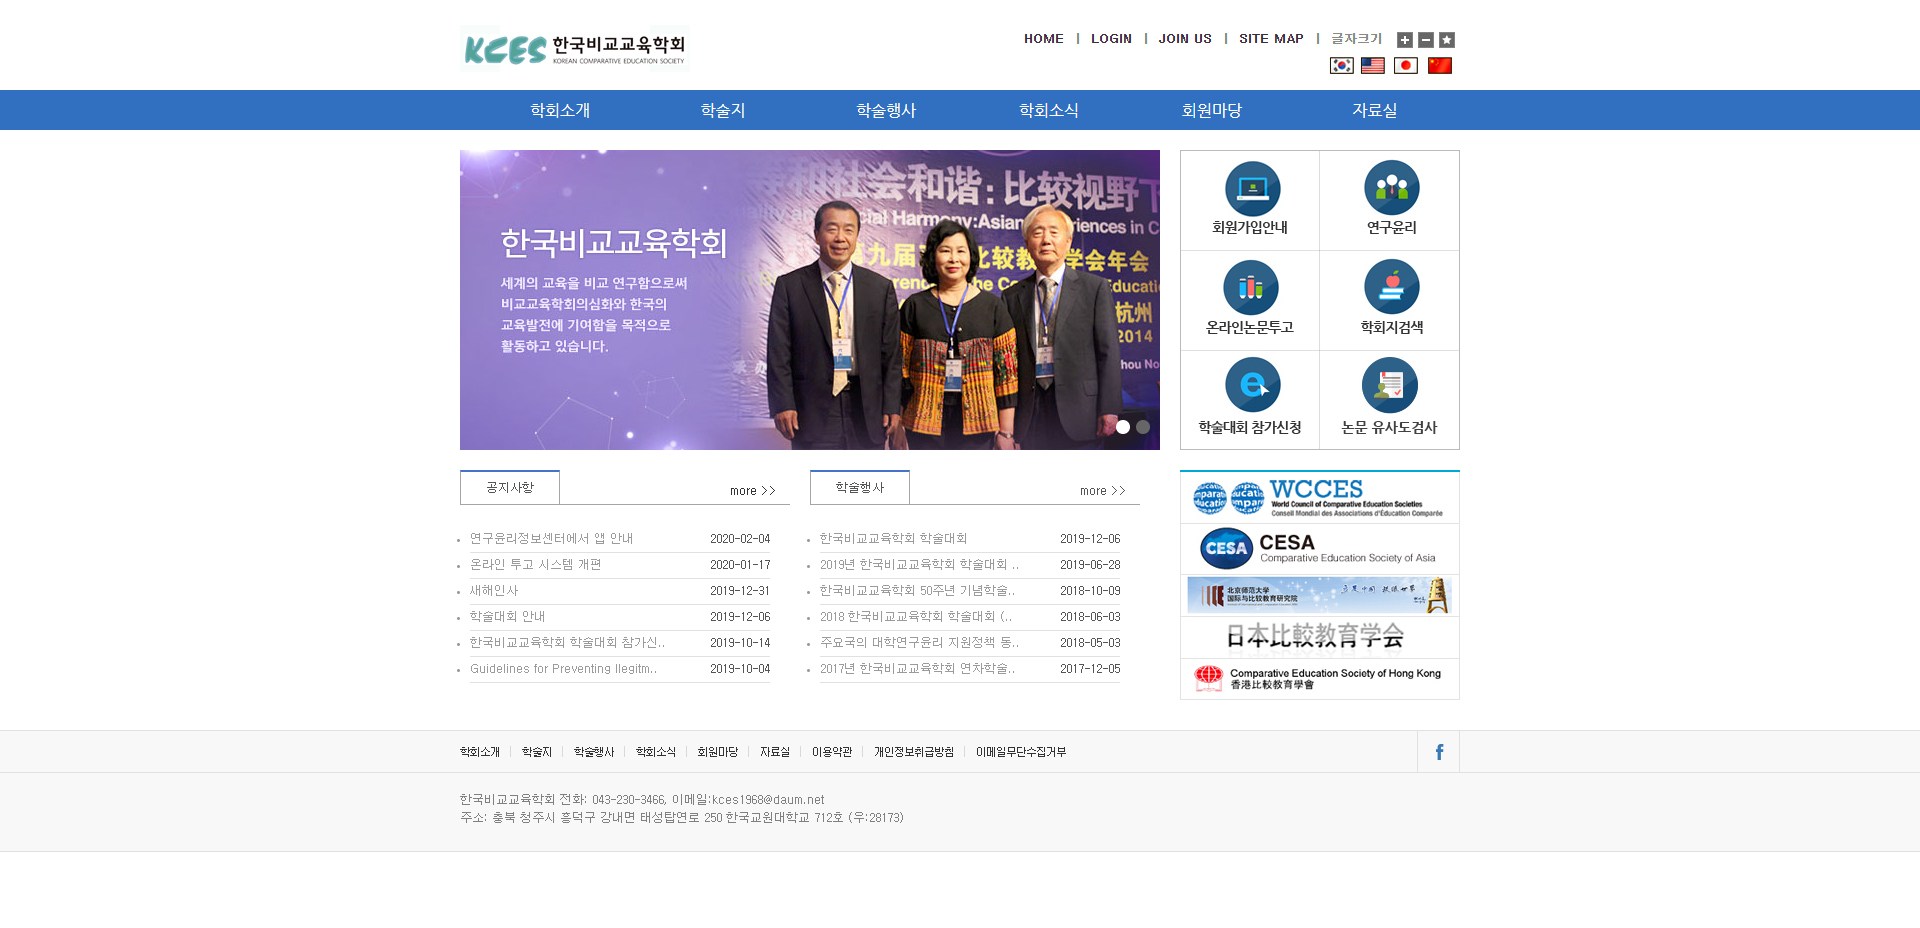Viewport: 1920px width, 928px height.
Task: Open notice Guidelines for Preventing Ilegitm..
Action: pos(564,669)
